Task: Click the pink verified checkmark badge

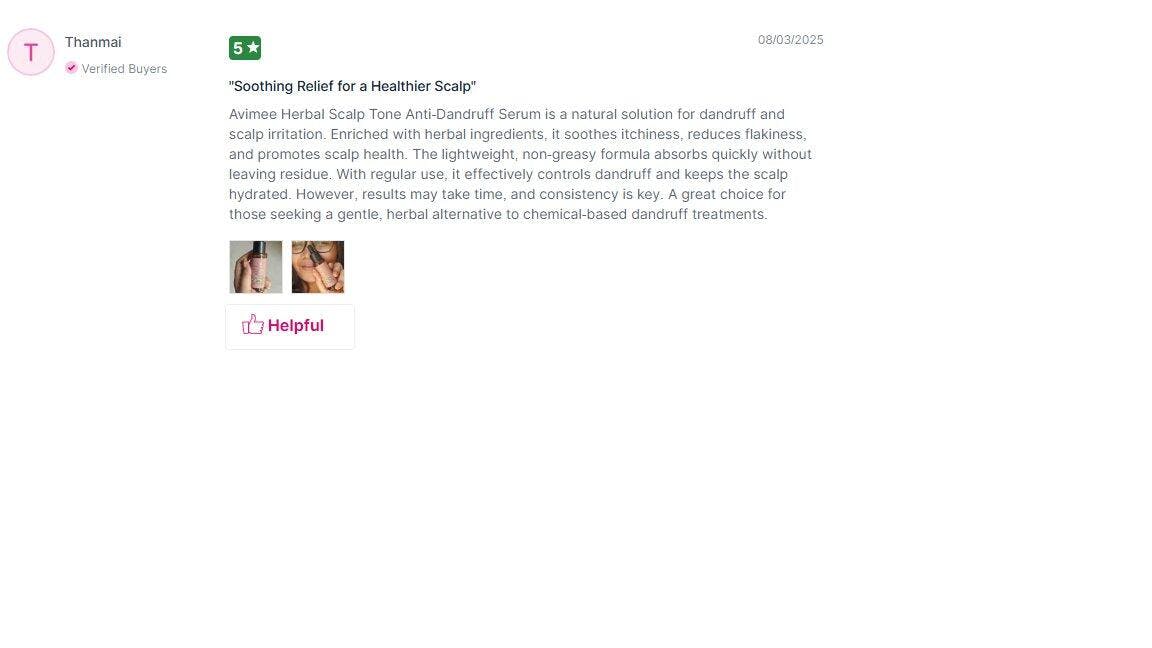Action: tap(71, 68)
